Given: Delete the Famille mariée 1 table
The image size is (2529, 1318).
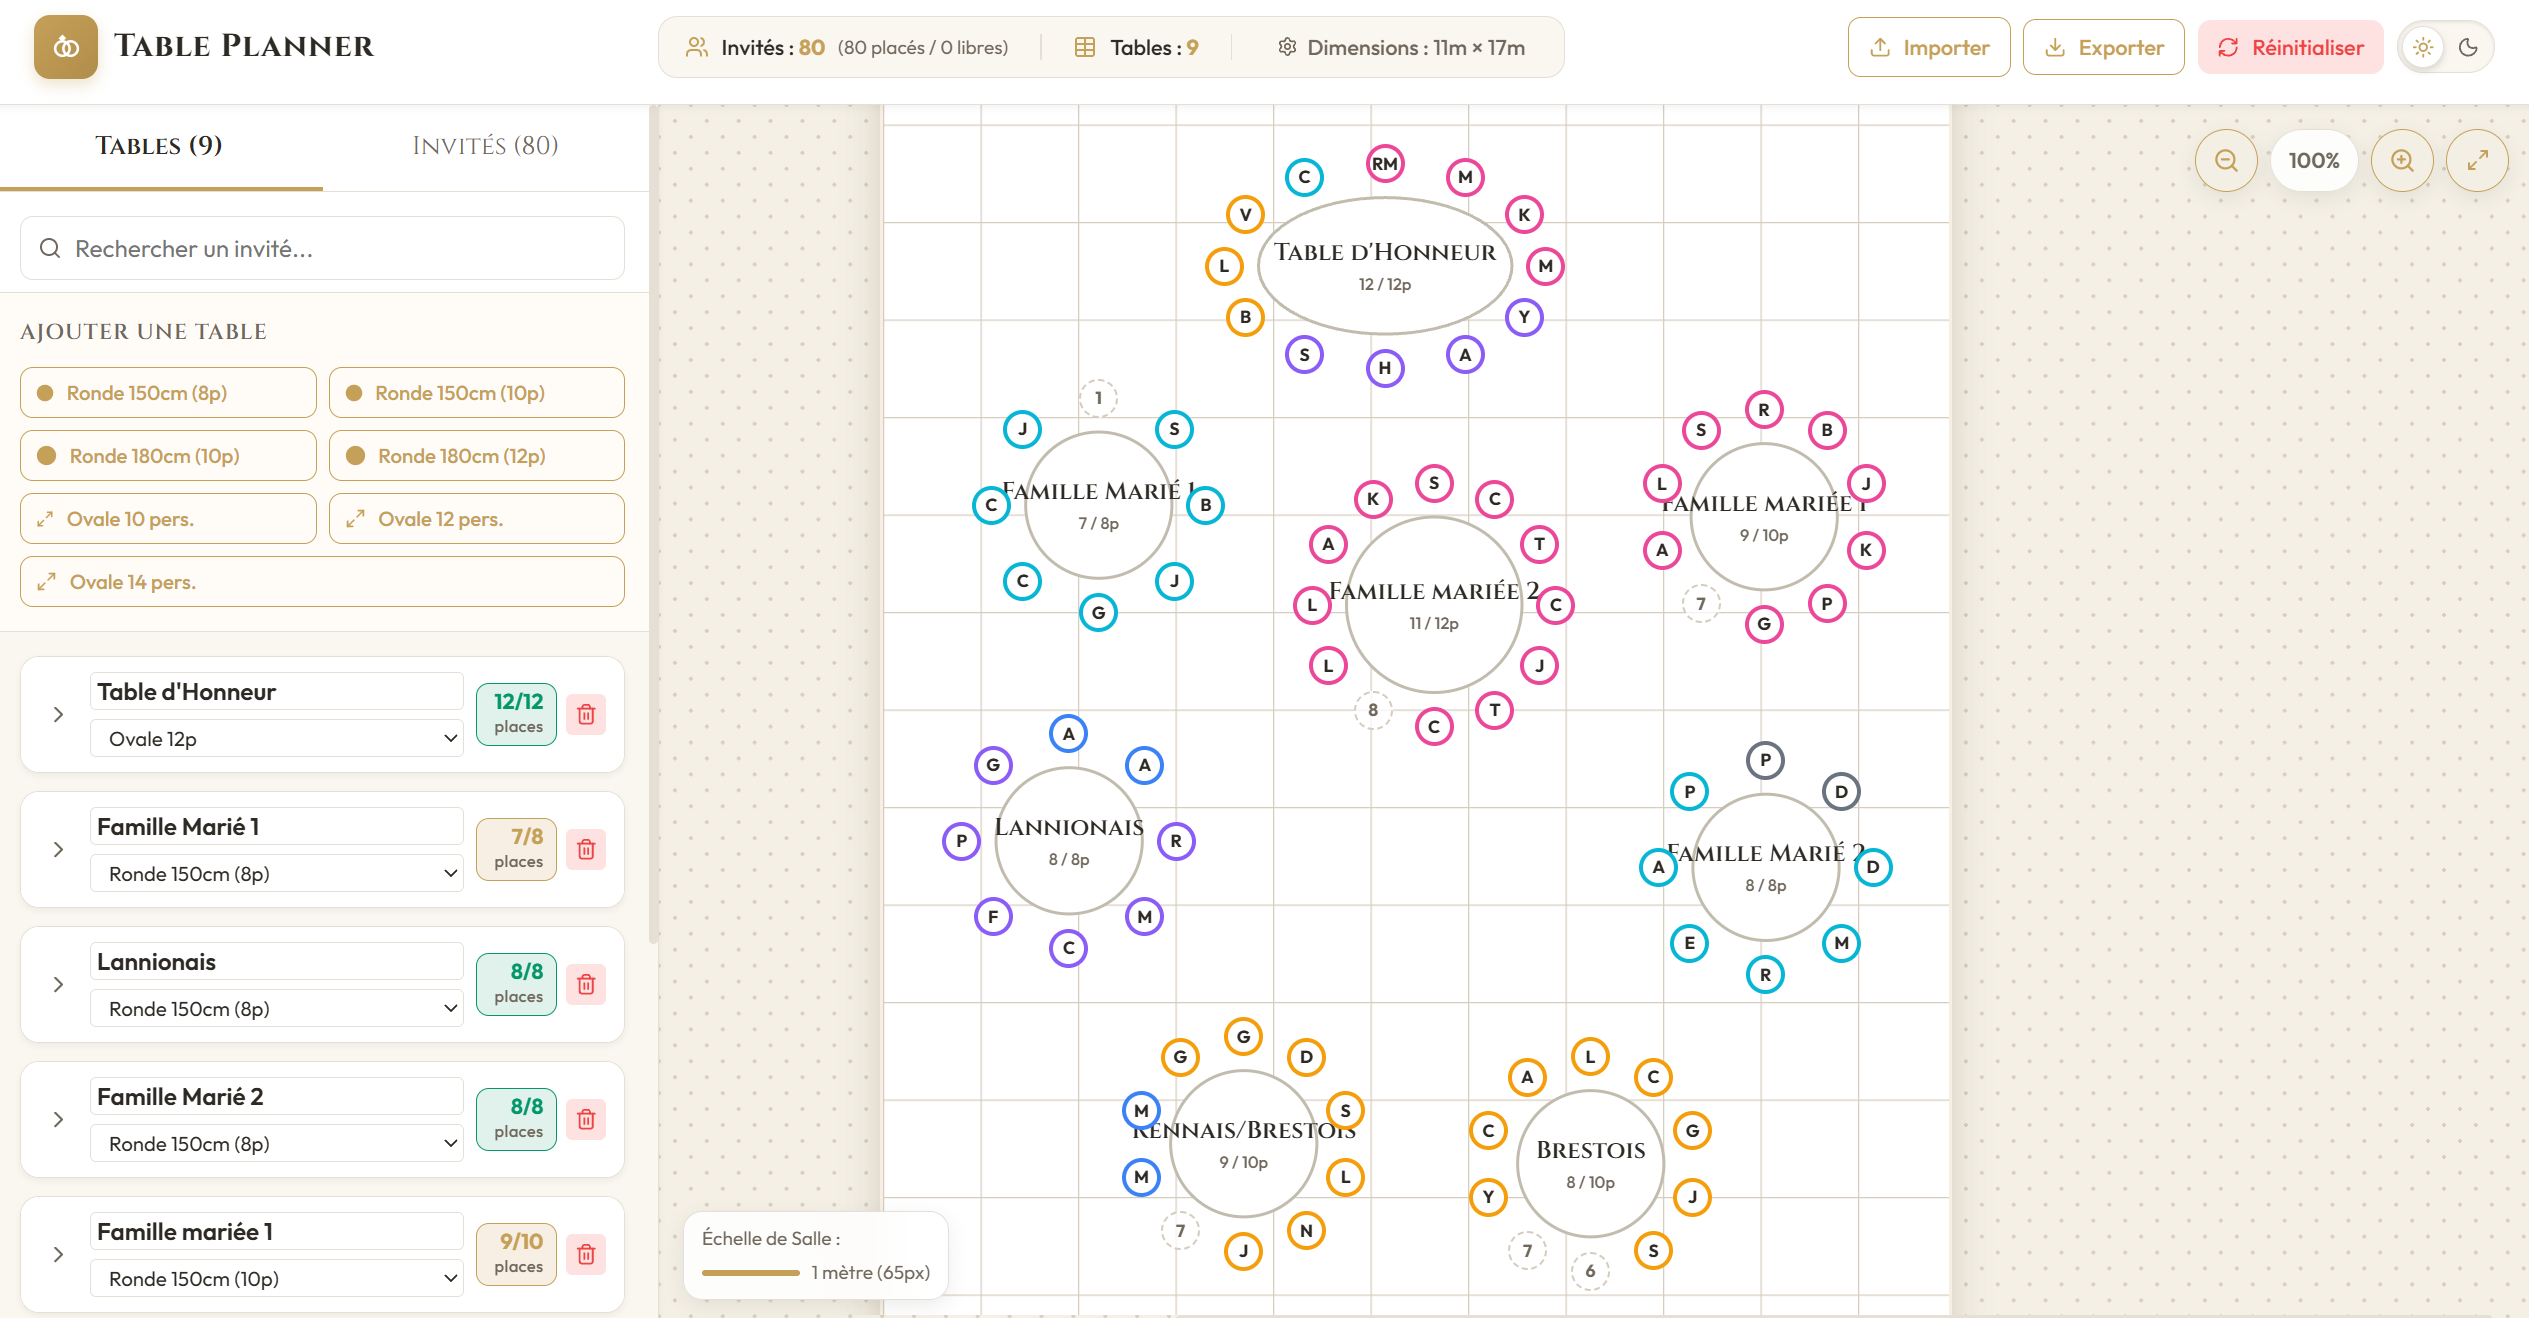Looking at the screenshot, I should (586, 1254).
